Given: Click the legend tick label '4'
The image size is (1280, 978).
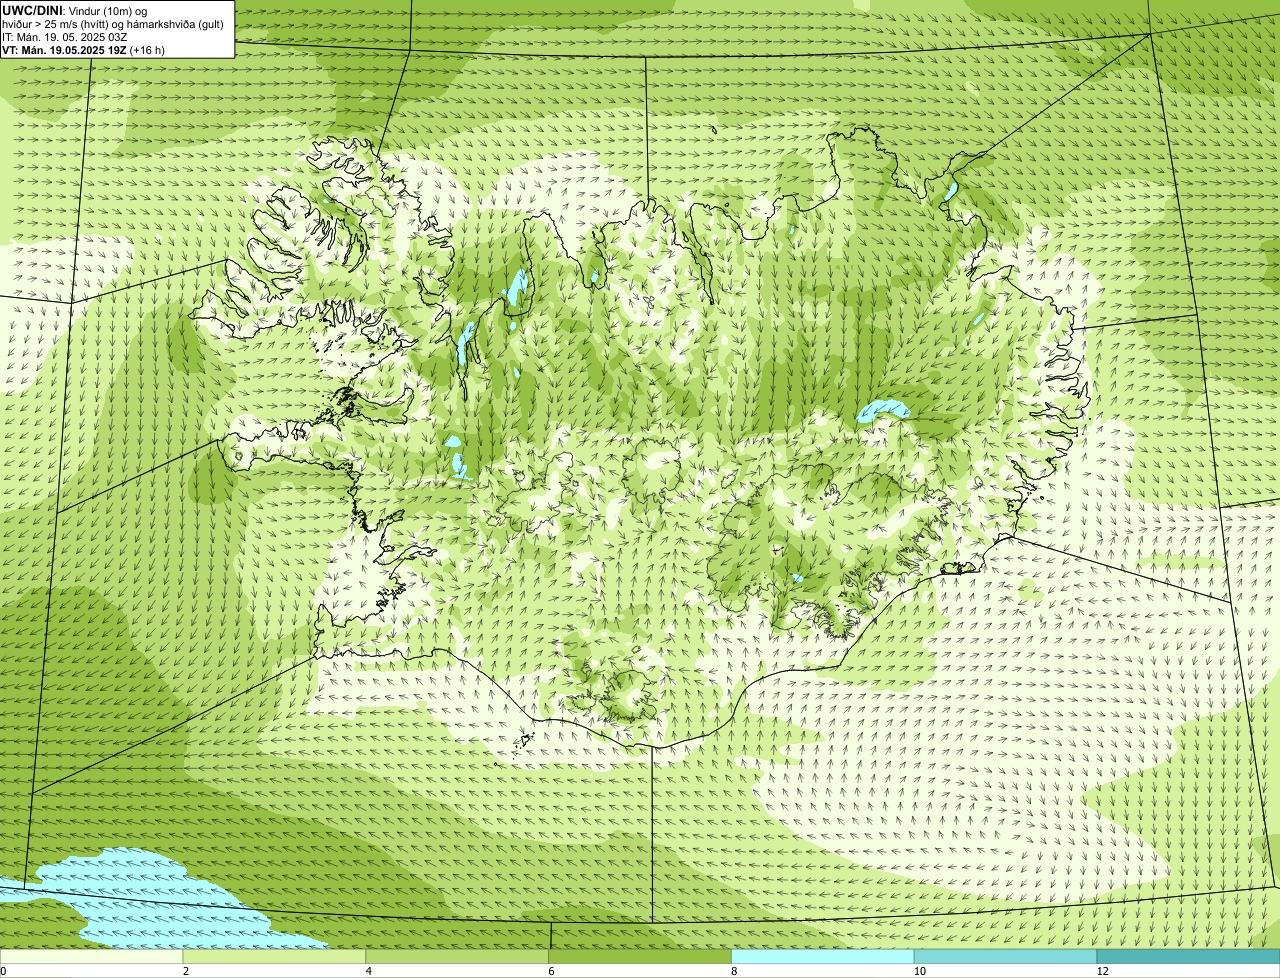Looking at the screenshot, I should 368,971.
